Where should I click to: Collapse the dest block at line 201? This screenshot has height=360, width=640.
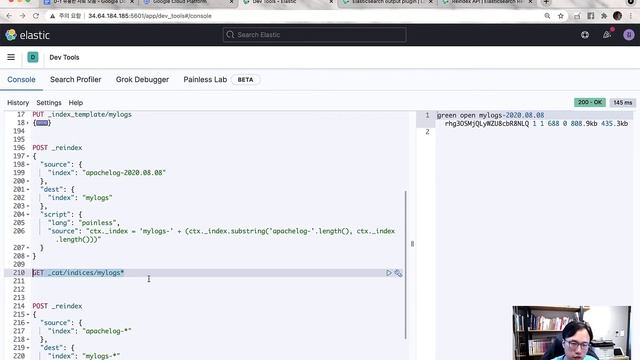[28, 189]
